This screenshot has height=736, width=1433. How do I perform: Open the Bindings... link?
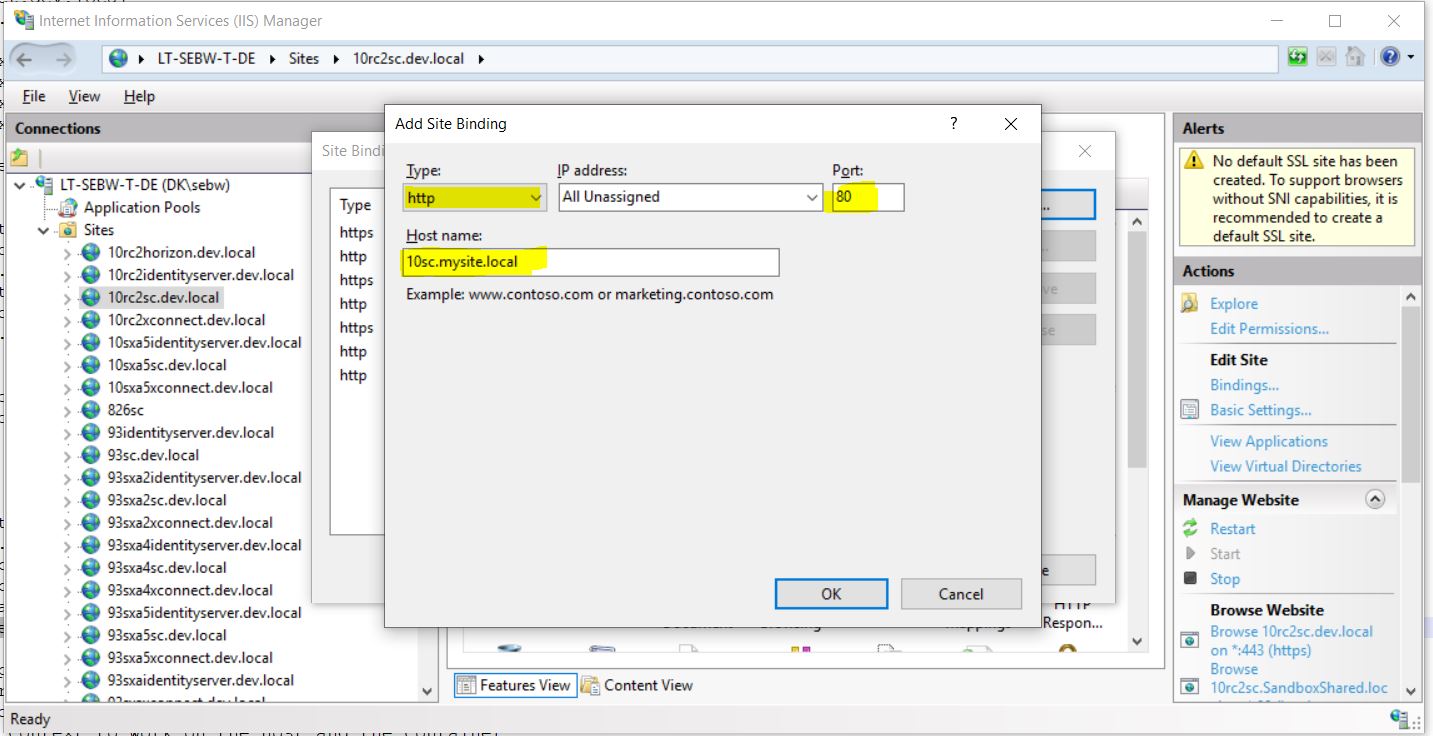click(1244, 385)
